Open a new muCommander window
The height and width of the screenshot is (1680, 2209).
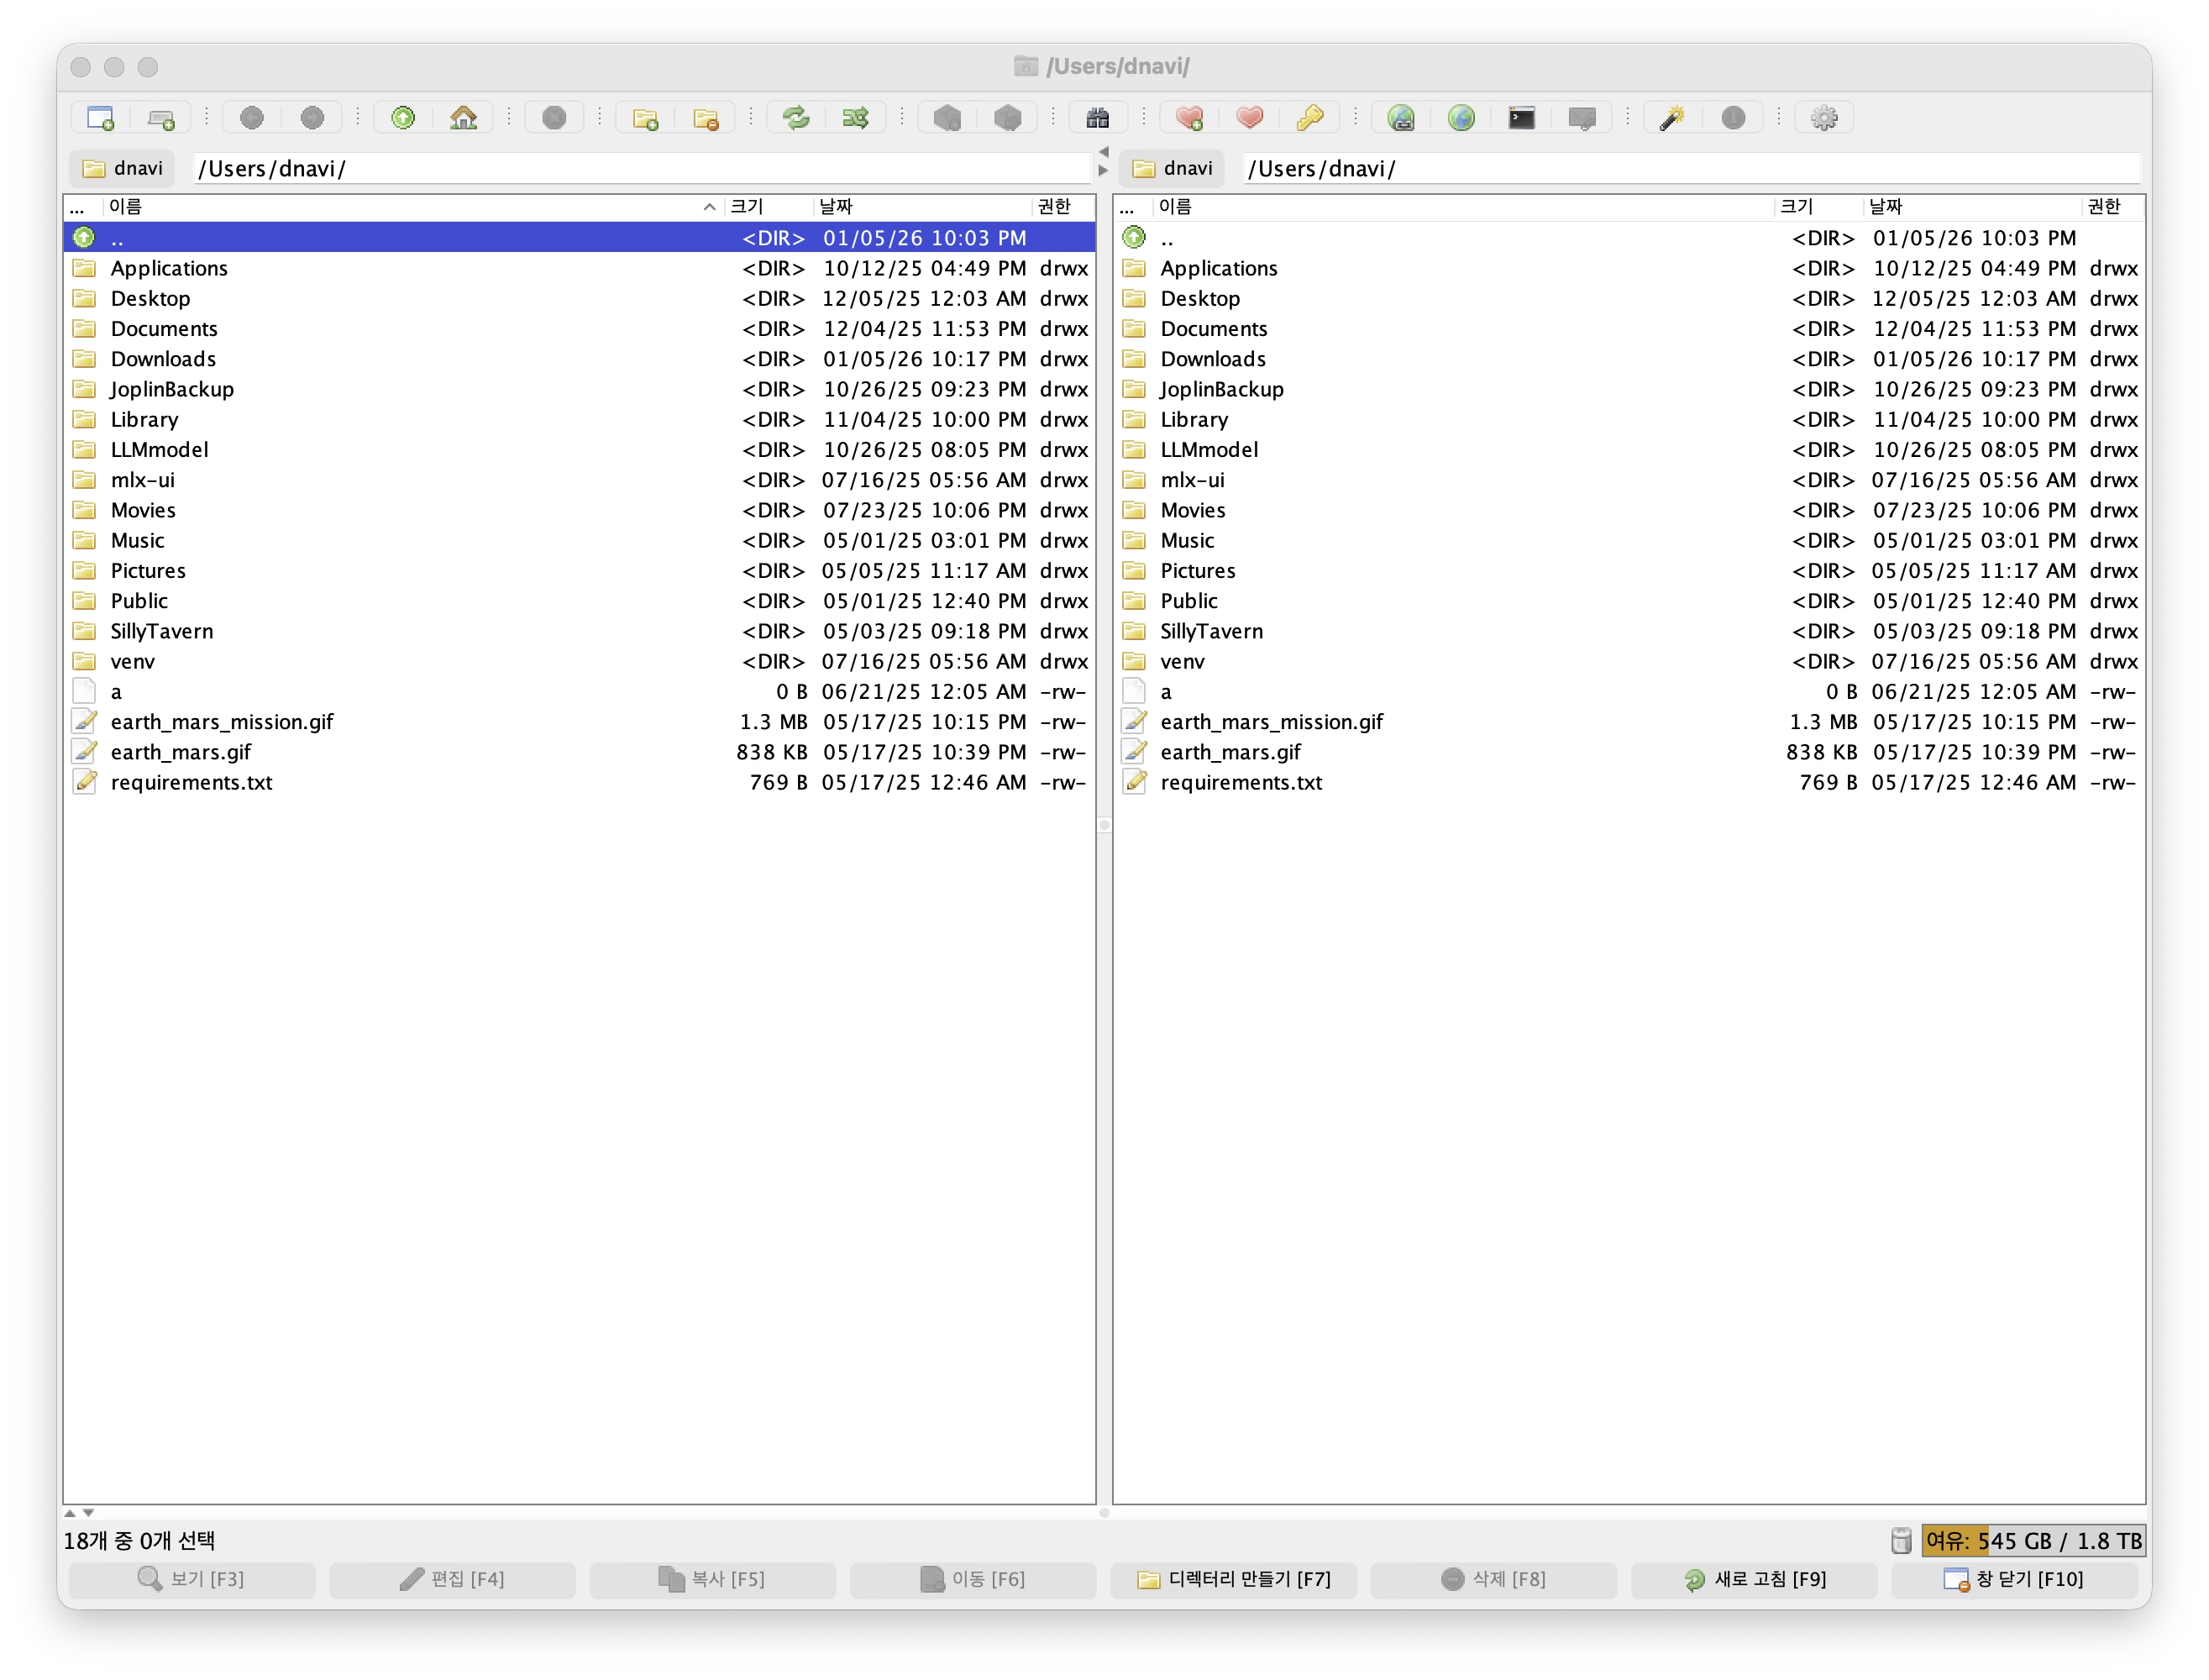(99, 117)
